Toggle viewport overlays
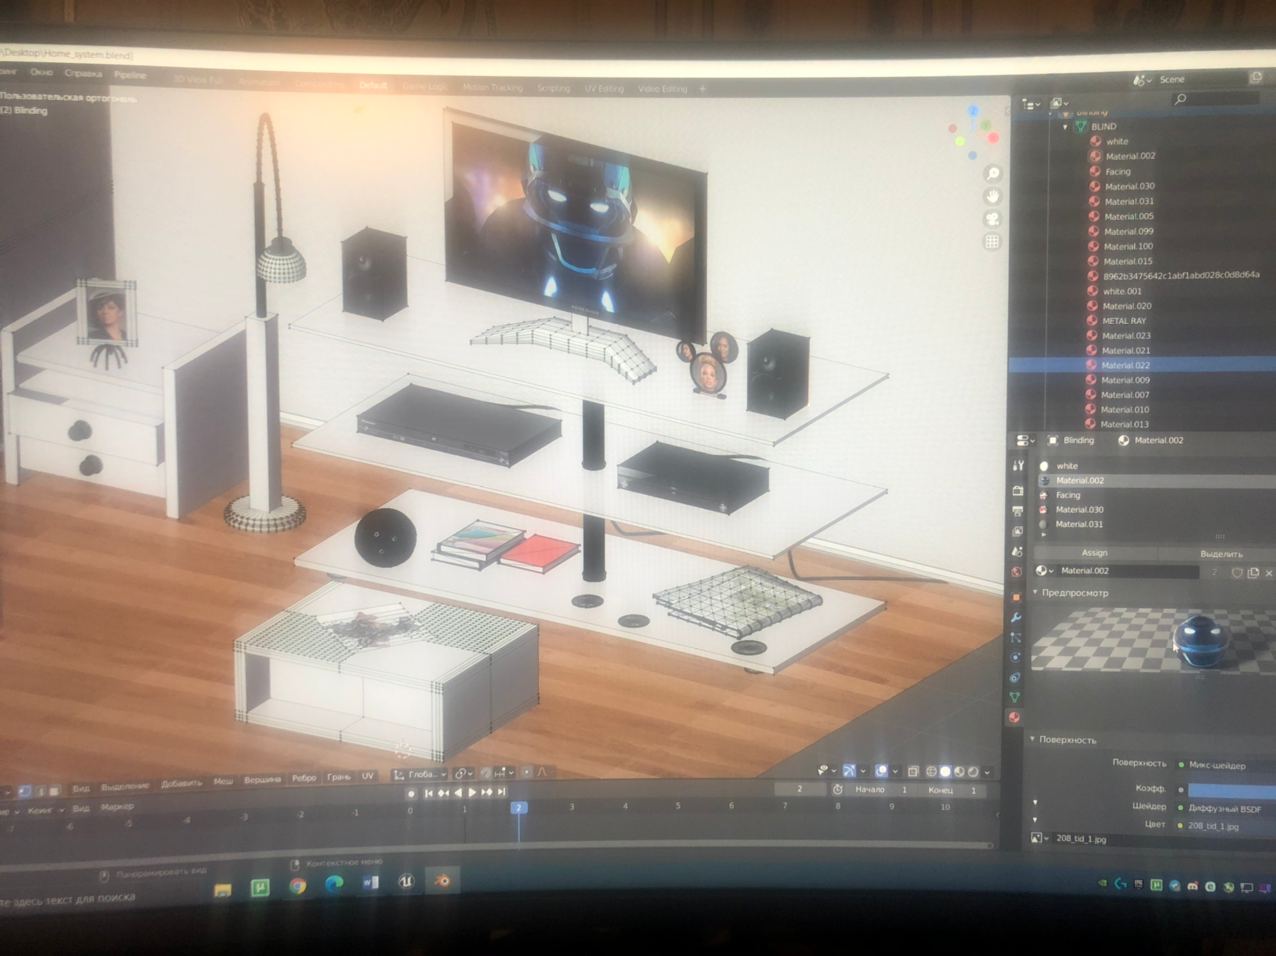Image resolution: width=1276 pixels, height=956 pixels. click(x=882, y=770)
